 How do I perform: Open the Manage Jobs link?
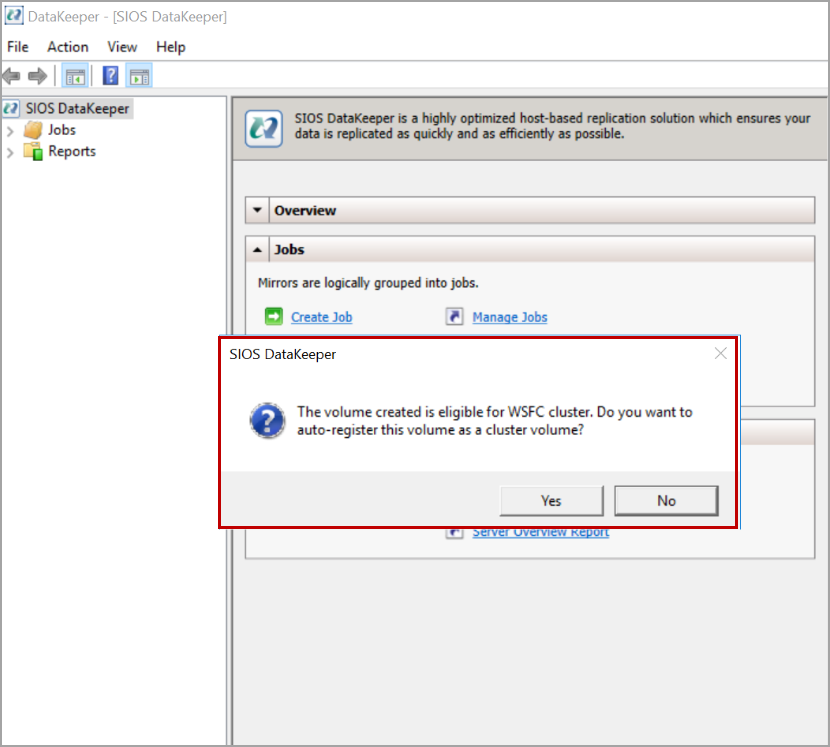tap(510, 317)
